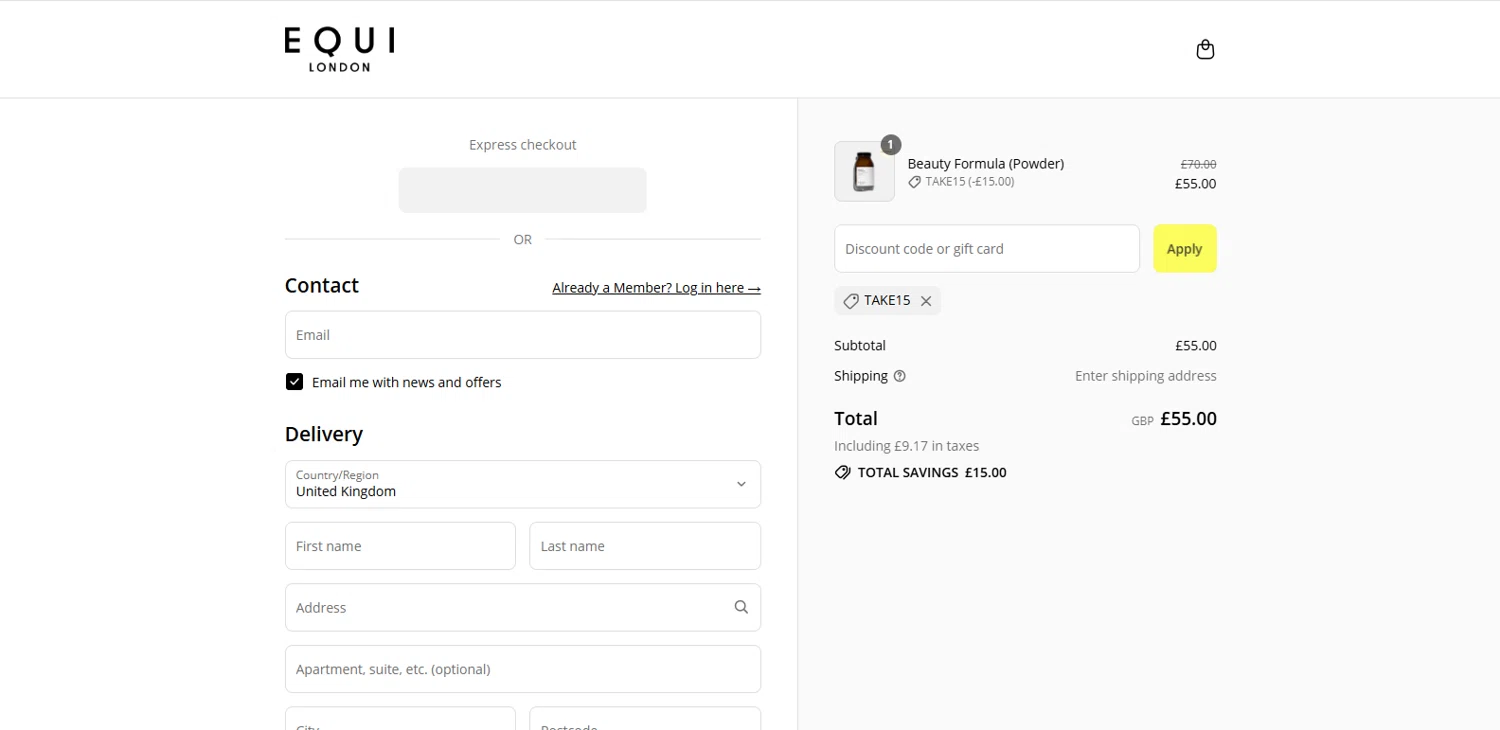Click the struck-through £70.00 price
The height and width of the screenshot is (730, 1500).
(1198, 164)
